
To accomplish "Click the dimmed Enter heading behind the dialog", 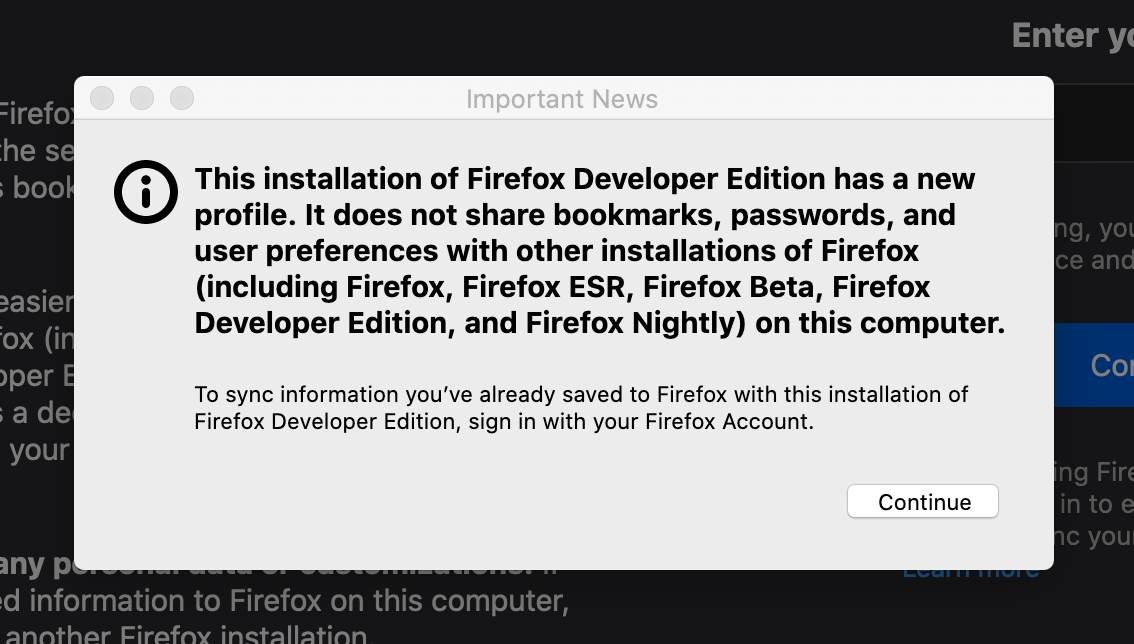I will click(1070, 35).
